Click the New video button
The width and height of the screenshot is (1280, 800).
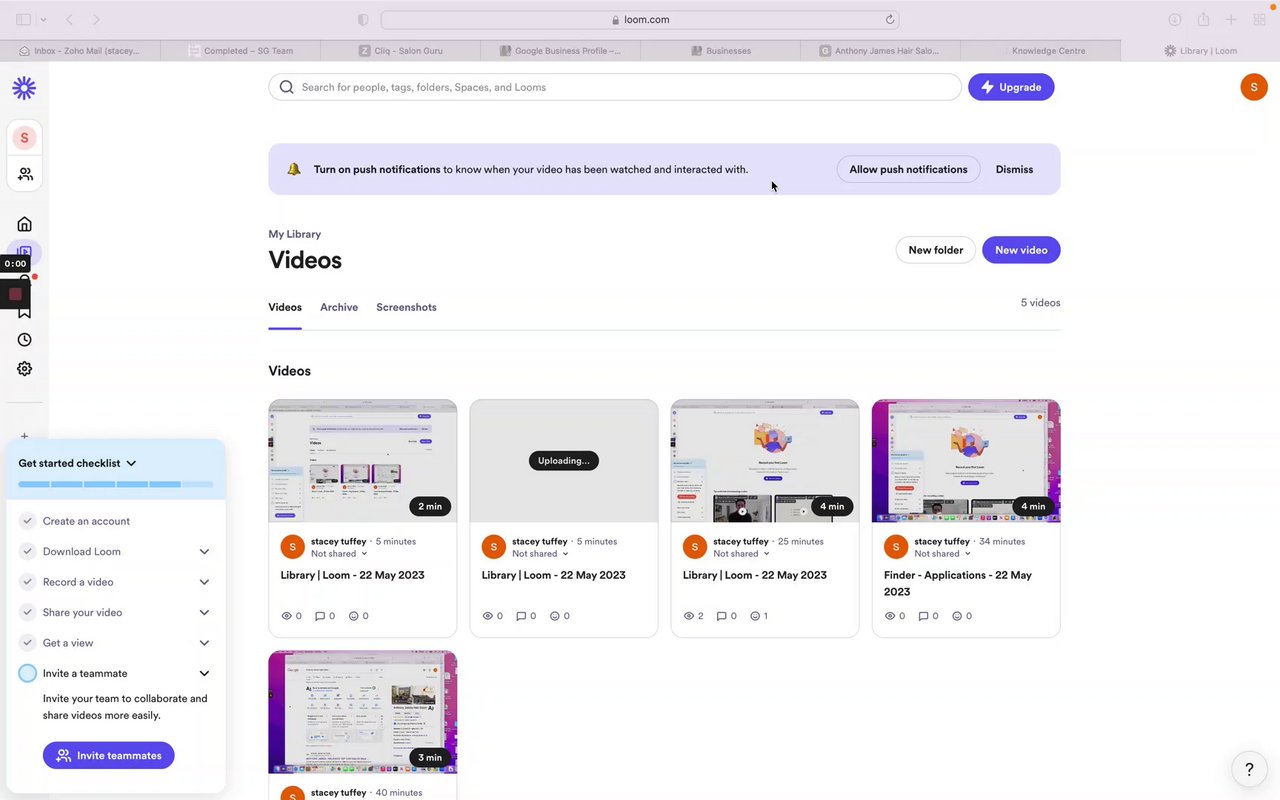pyautogui.click(x=1021, y=250)
